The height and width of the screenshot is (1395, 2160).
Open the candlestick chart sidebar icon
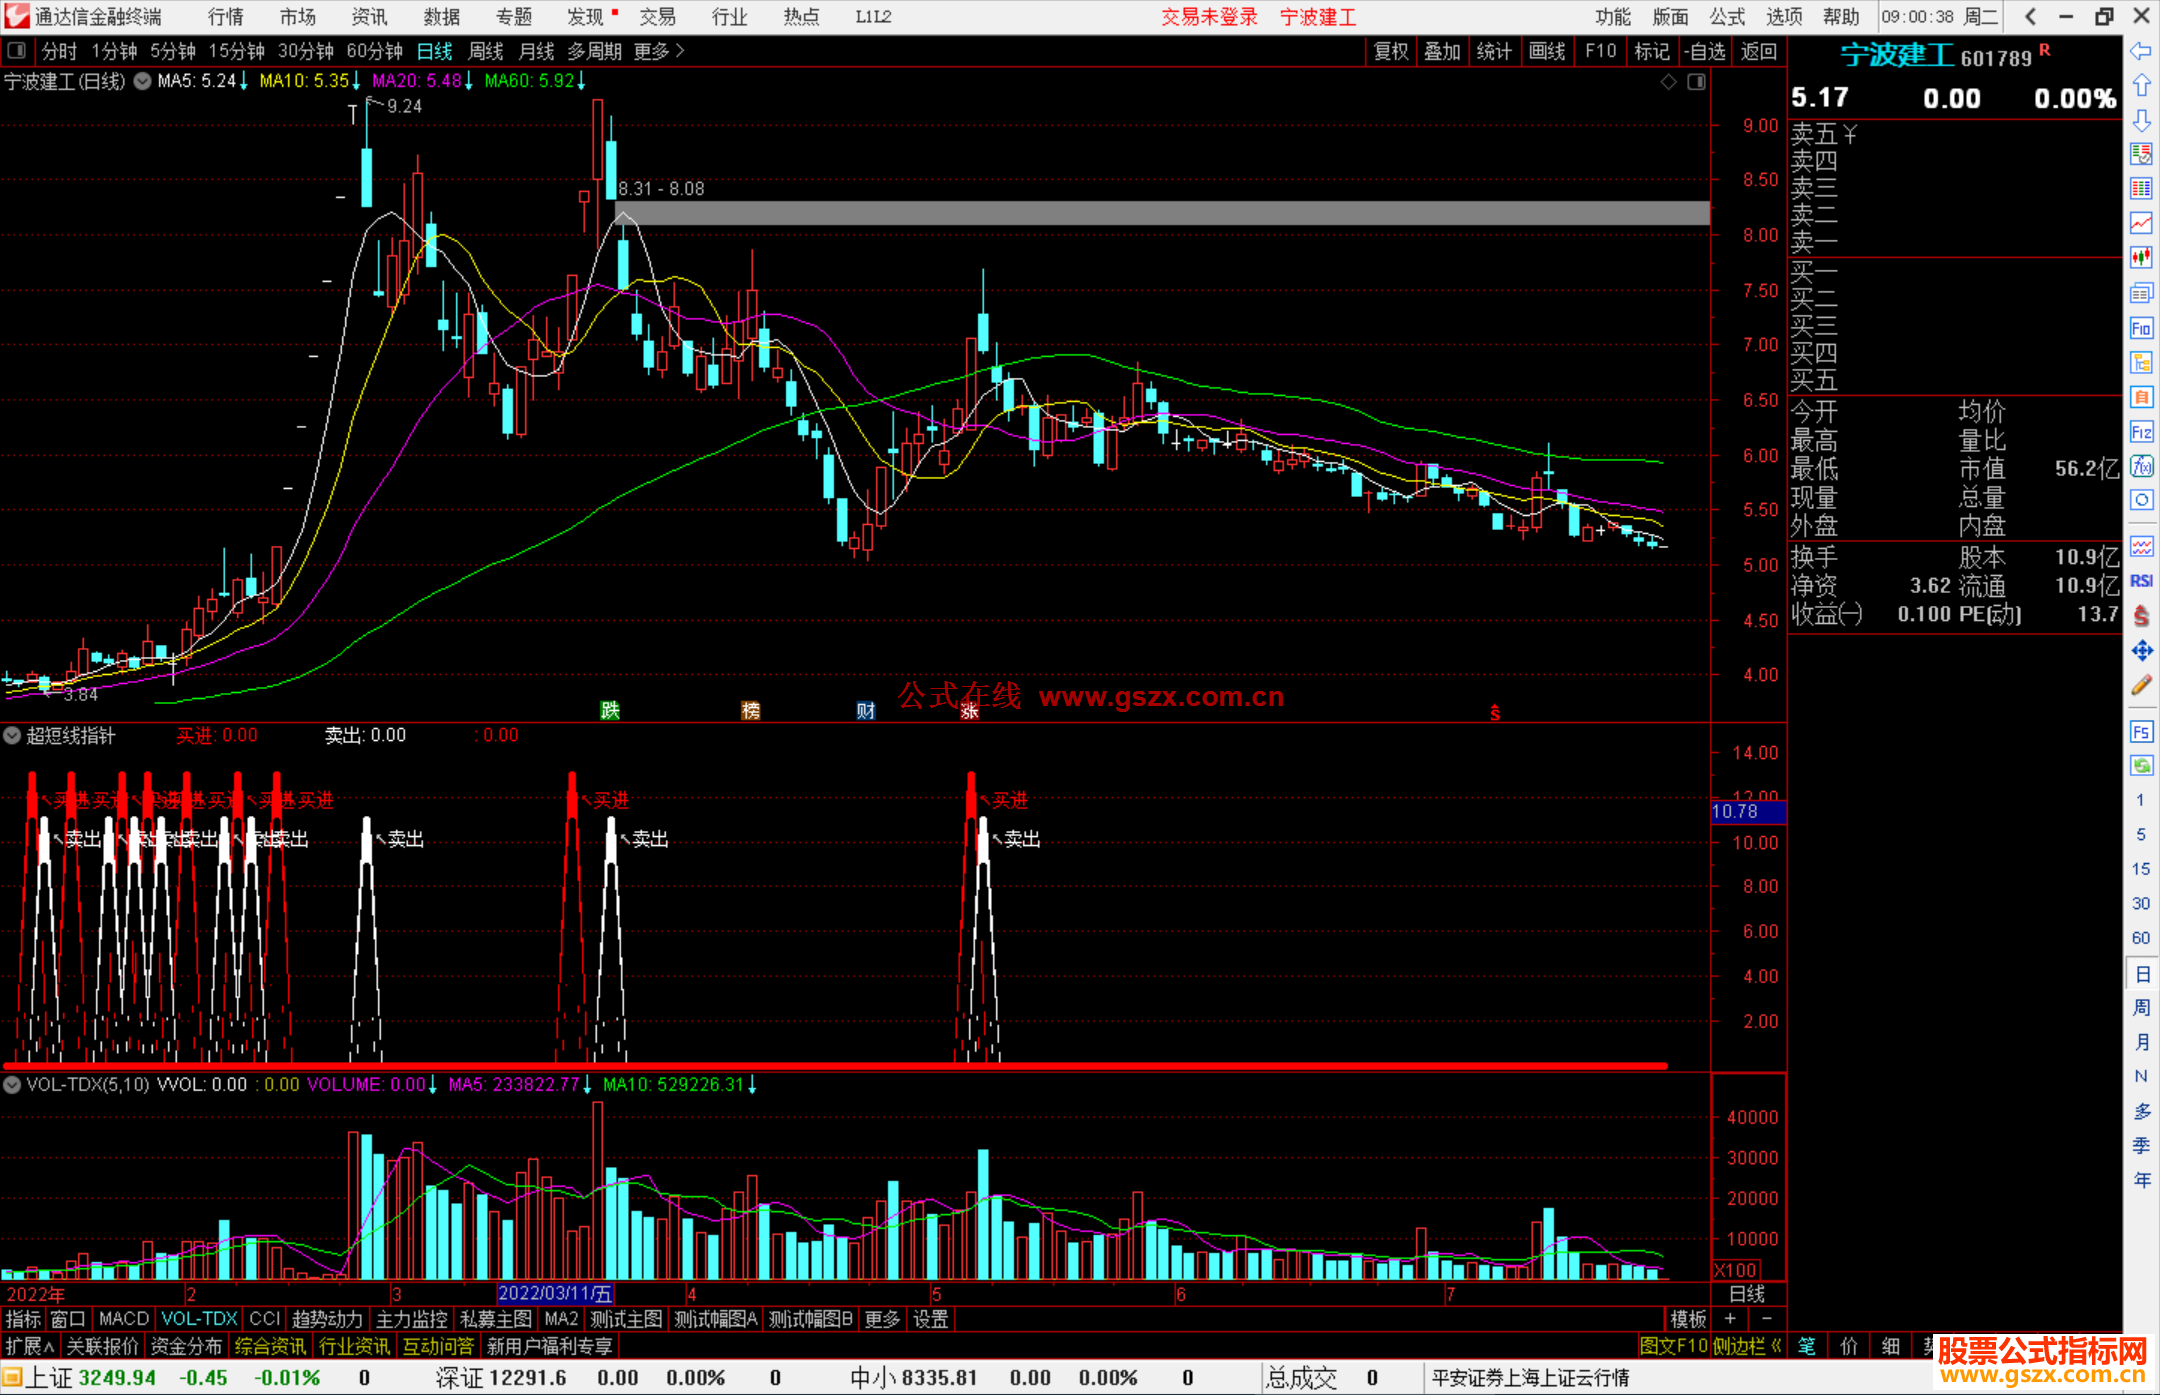2141,257
